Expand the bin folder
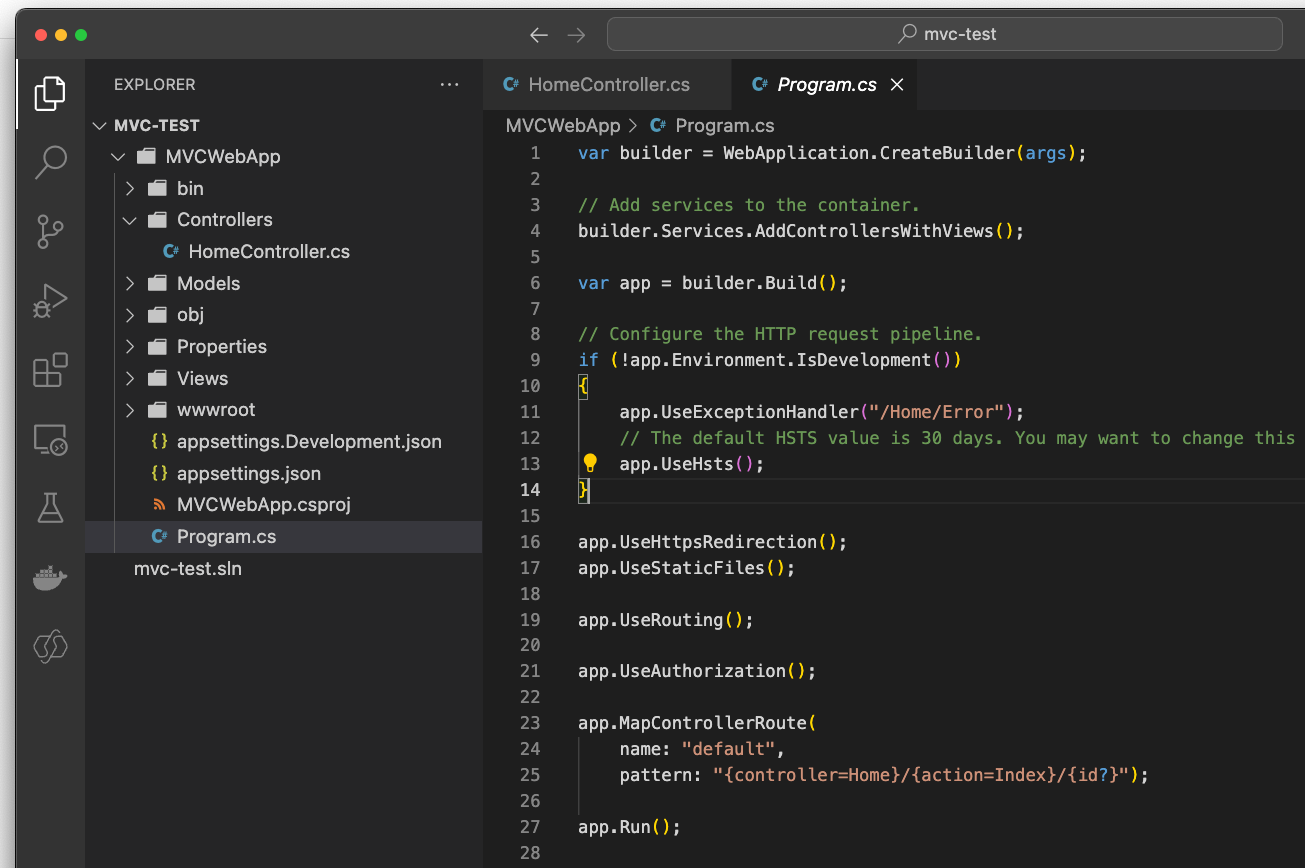 pos(130,188)
